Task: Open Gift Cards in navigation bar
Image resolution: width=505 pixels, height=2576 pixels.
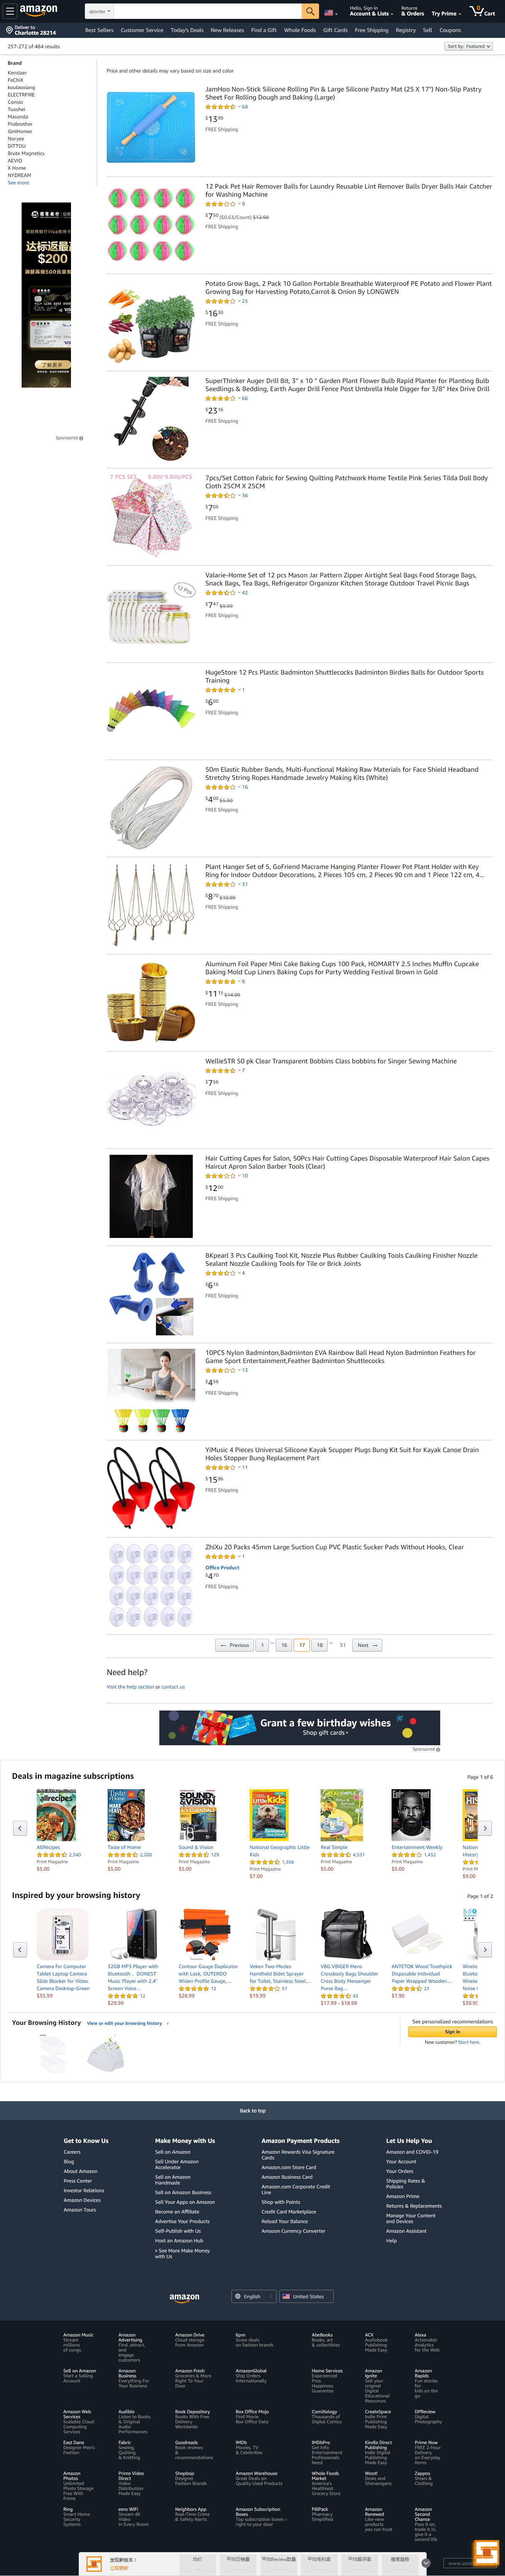Action: click(x=335, y=30)
